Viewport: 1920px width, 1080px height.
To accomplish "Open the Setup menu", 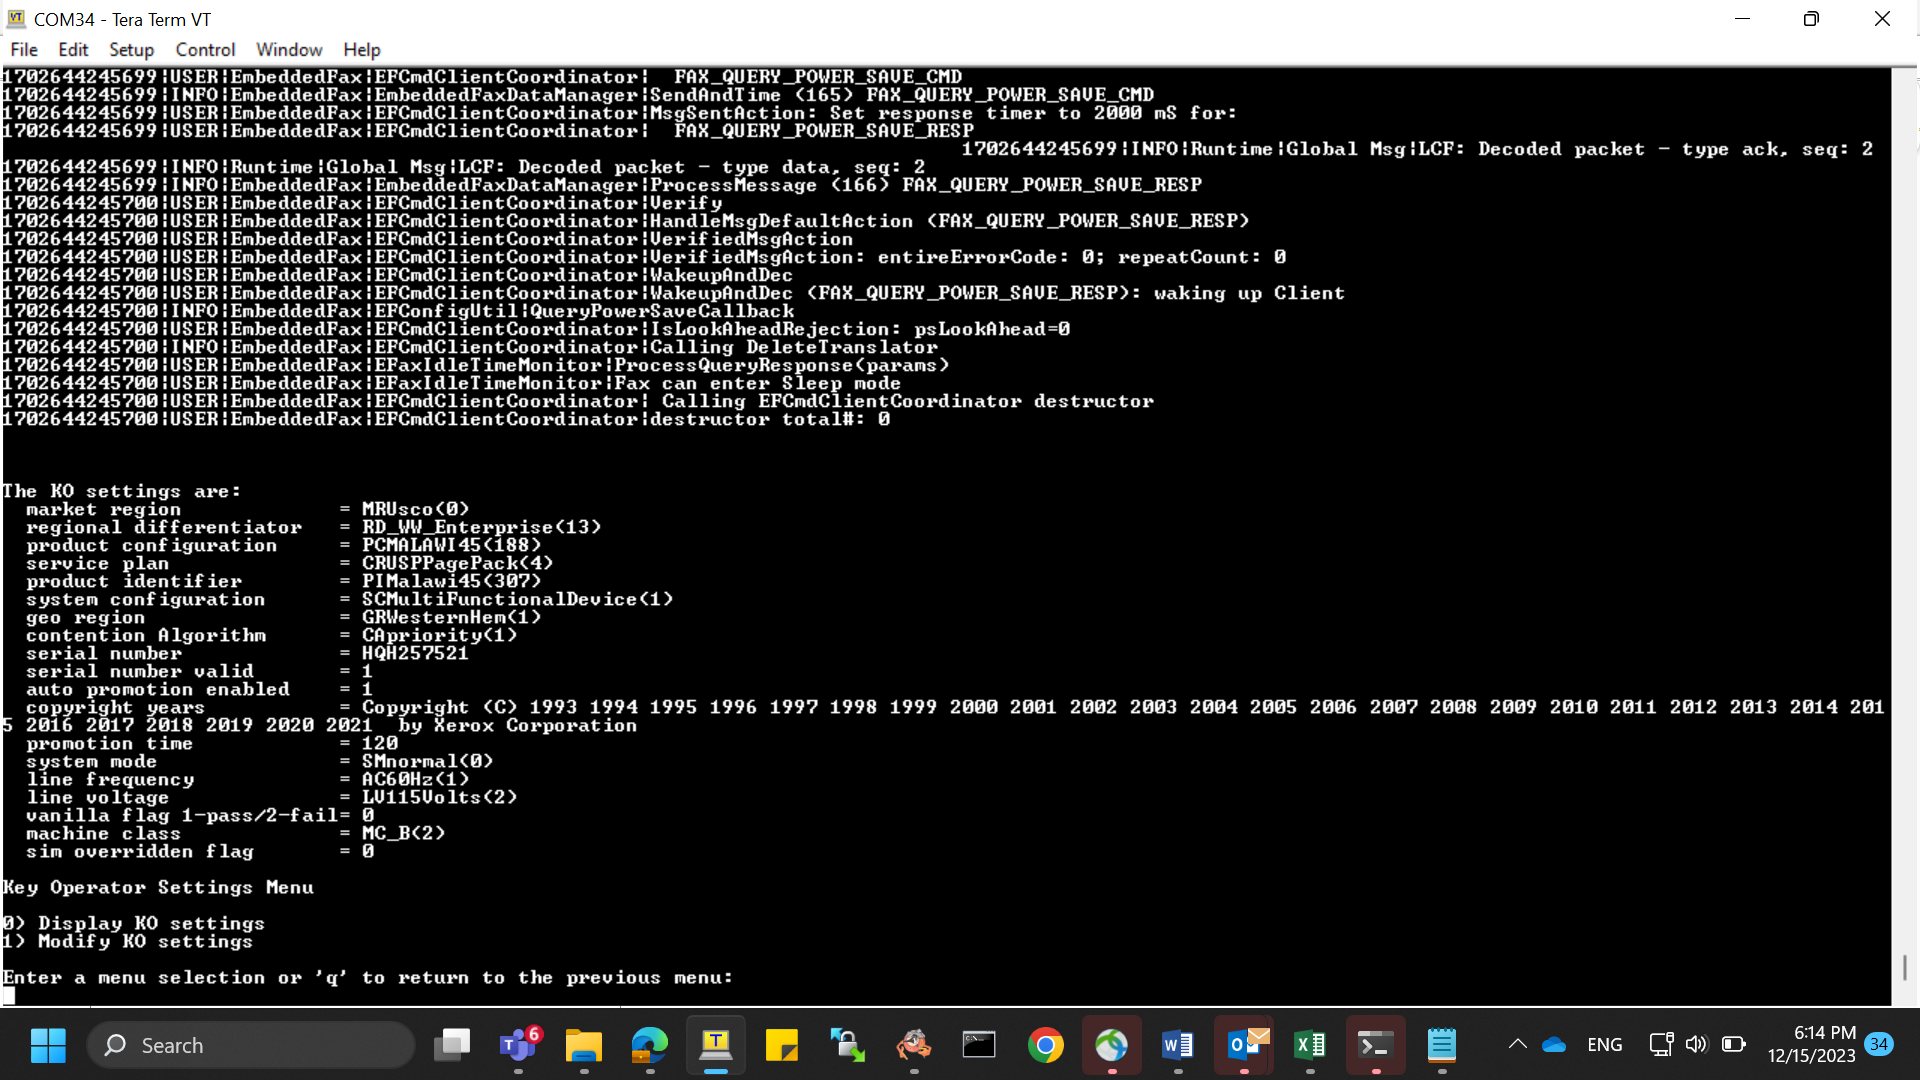I will click(x=131, y=49).
